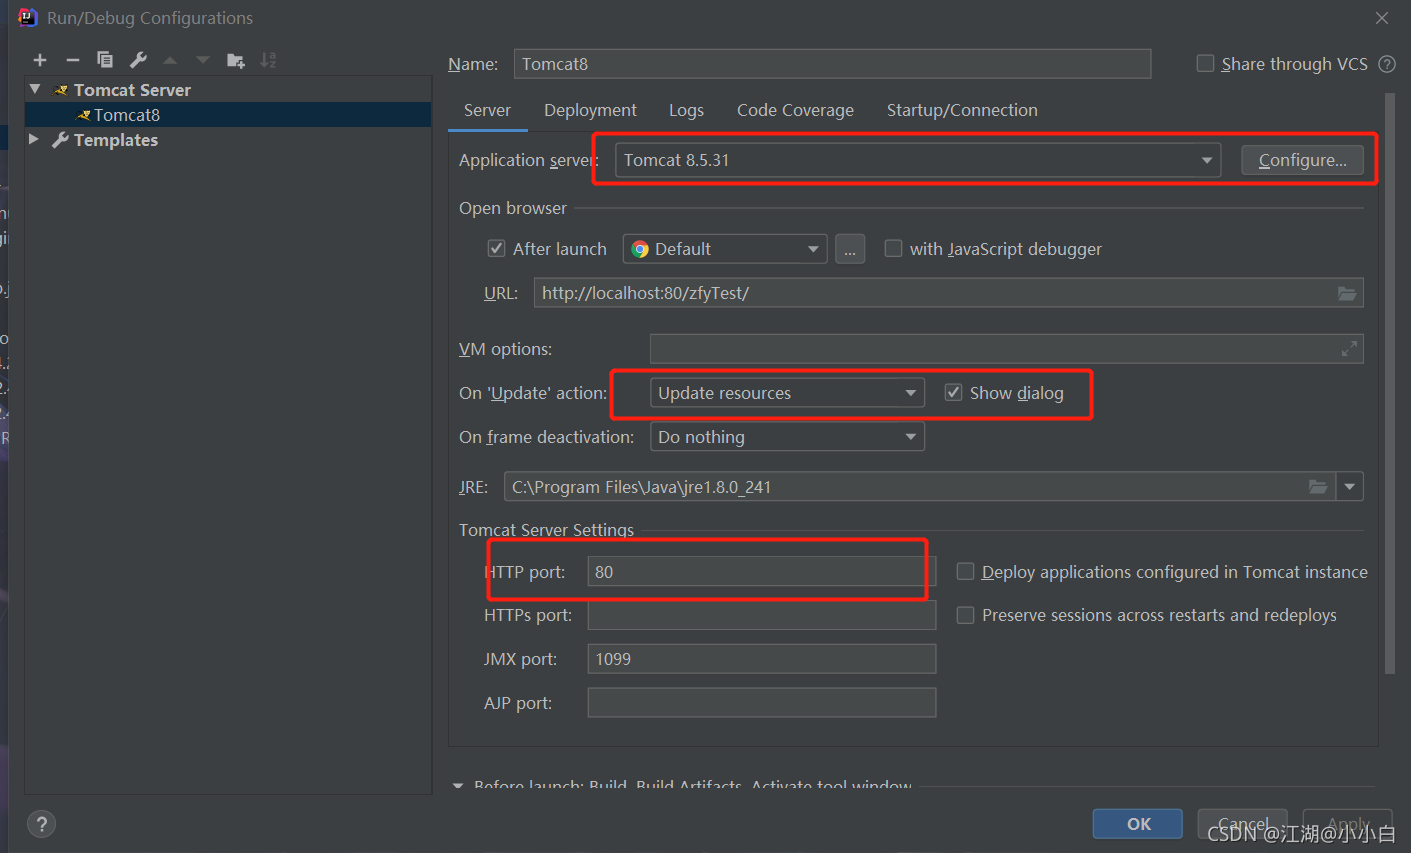Move configuration up arrow
The width and height of the screenshot is (1411, 853).
[x=170, y=60]
